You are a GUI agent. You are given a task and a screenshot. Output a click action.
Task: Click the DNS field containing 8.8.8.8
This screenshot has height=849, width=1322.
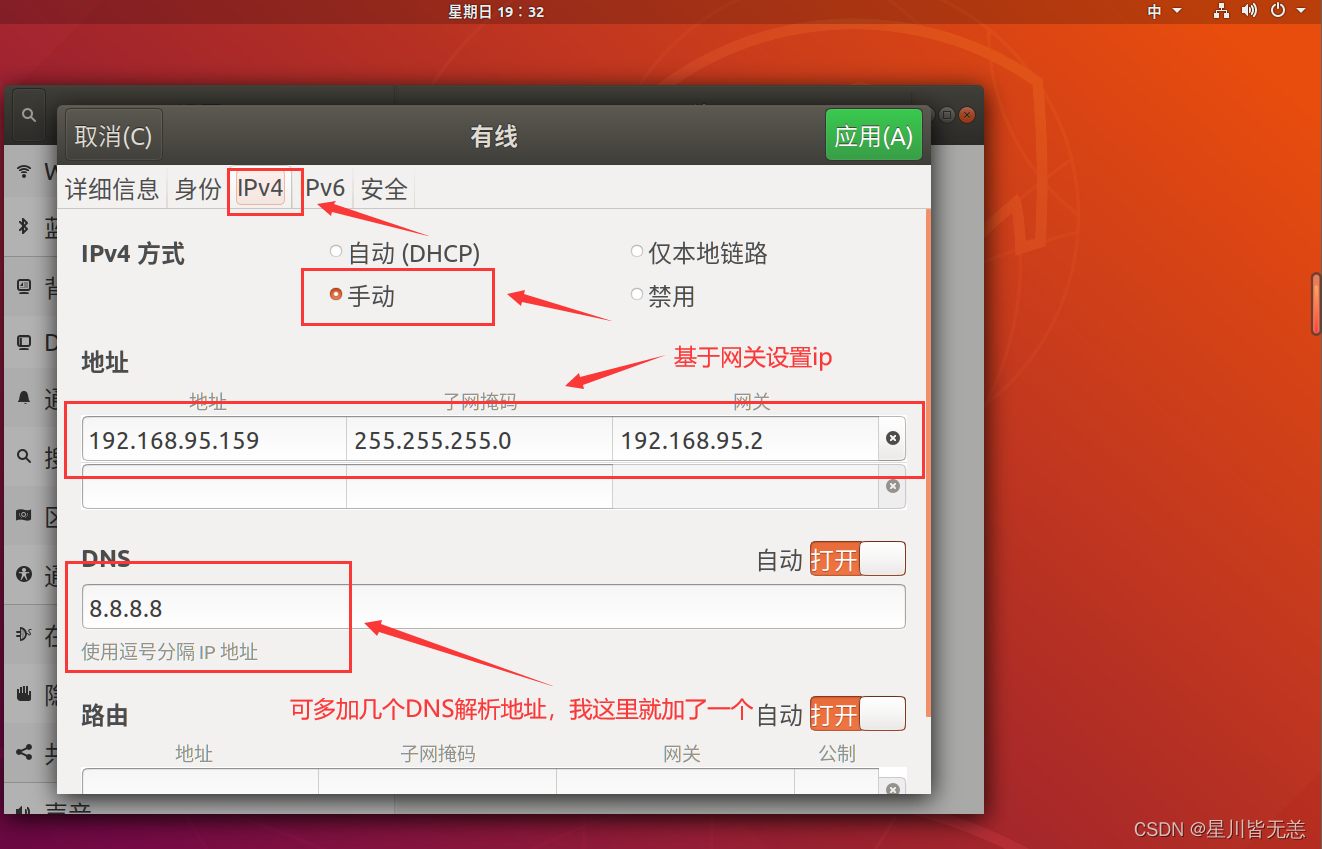[x=493, y=607]
